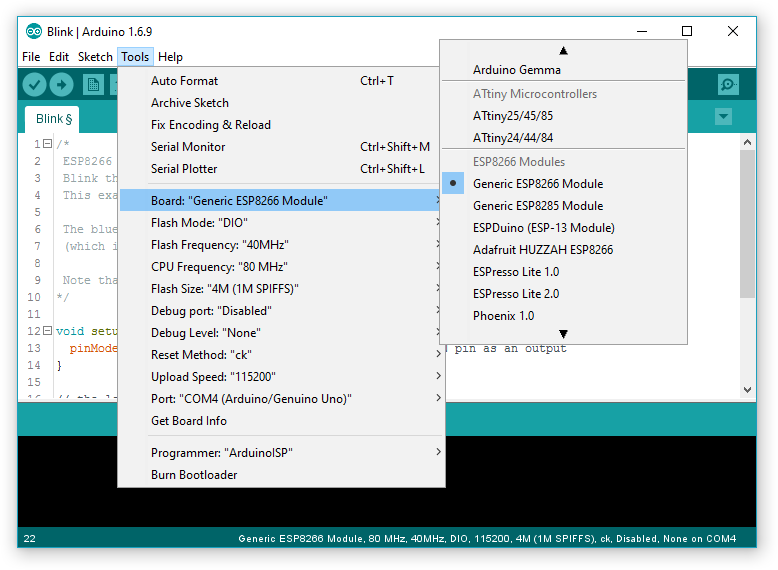Click the editor scrollbar down arrow
Viewport: 778px width, 570px height.
pos(747,390)
